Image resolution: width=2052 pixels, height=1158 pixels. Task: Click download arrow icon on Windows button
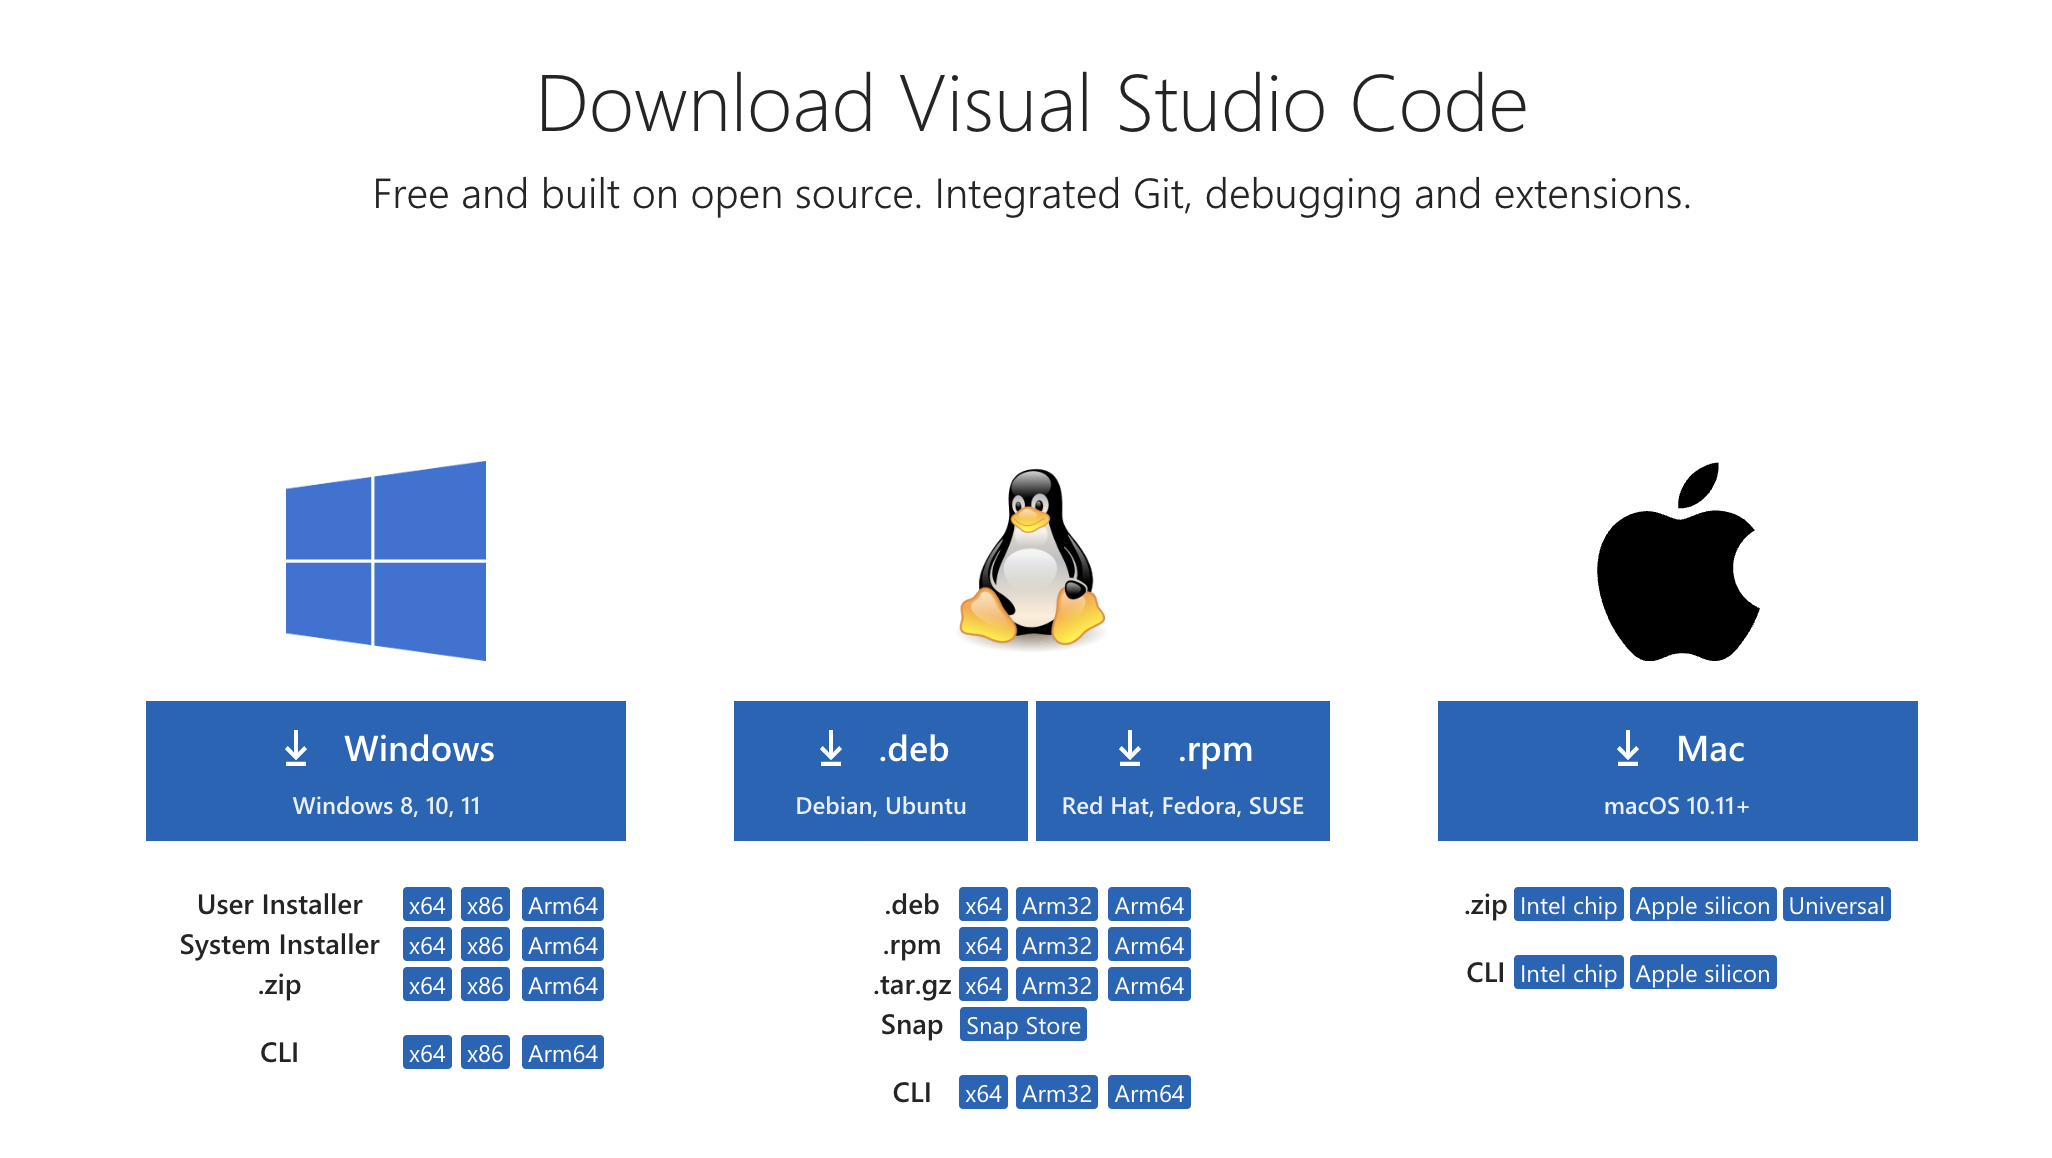(x=296, y=748)
